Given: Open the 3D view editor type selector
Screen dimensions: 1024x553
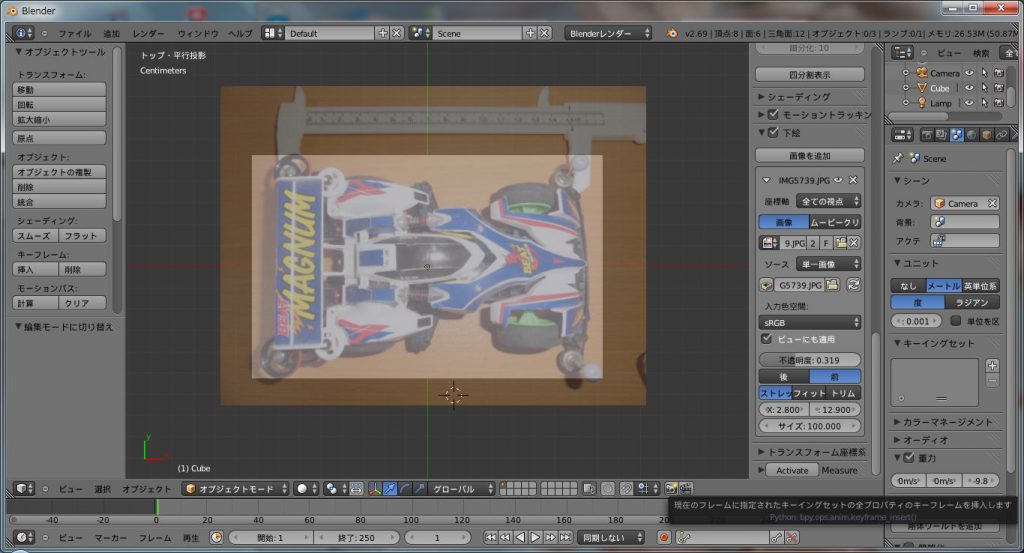Looking at the screenshot, I should click(x=24, y=488).
